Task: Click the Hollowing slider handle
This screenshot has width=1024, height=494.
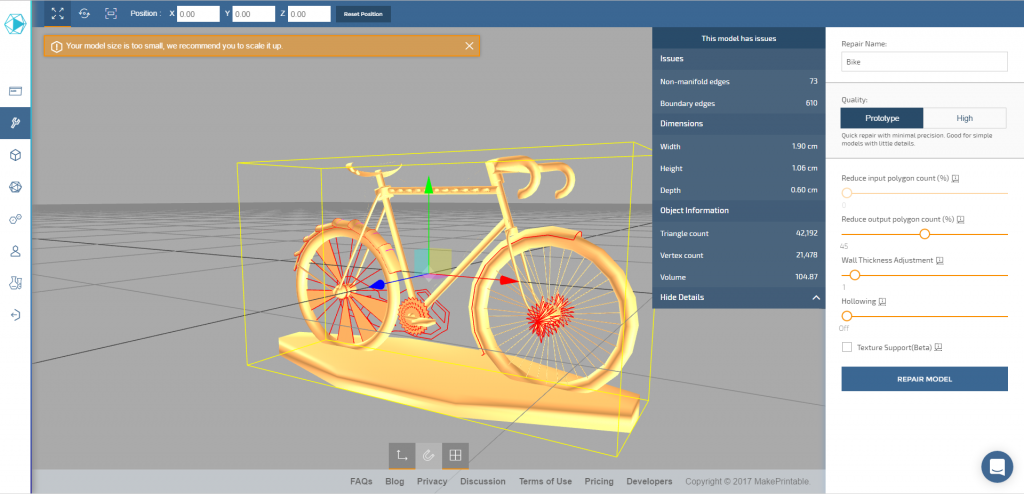Action: point(847,316)
